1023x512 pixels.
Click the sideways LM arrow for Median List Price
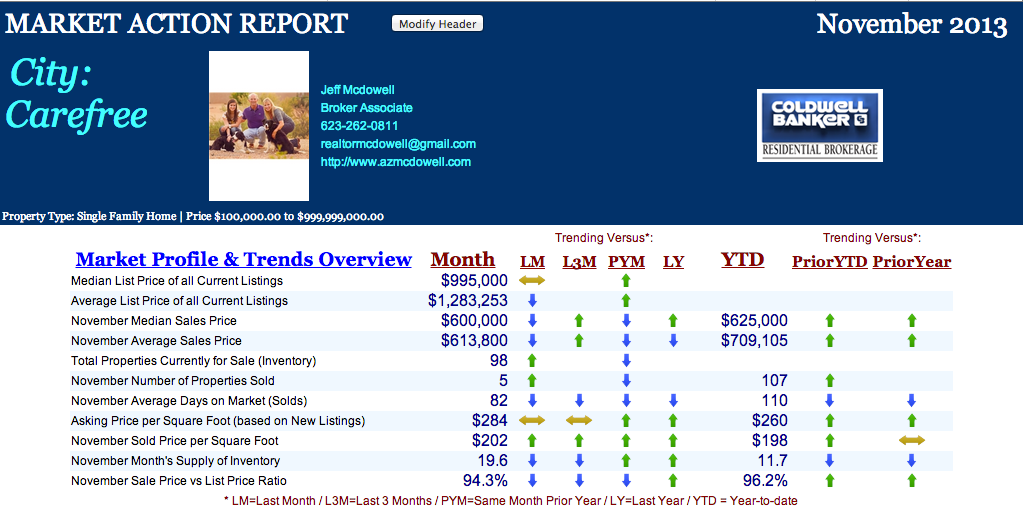pyautogui.click(x=532, y=281)
